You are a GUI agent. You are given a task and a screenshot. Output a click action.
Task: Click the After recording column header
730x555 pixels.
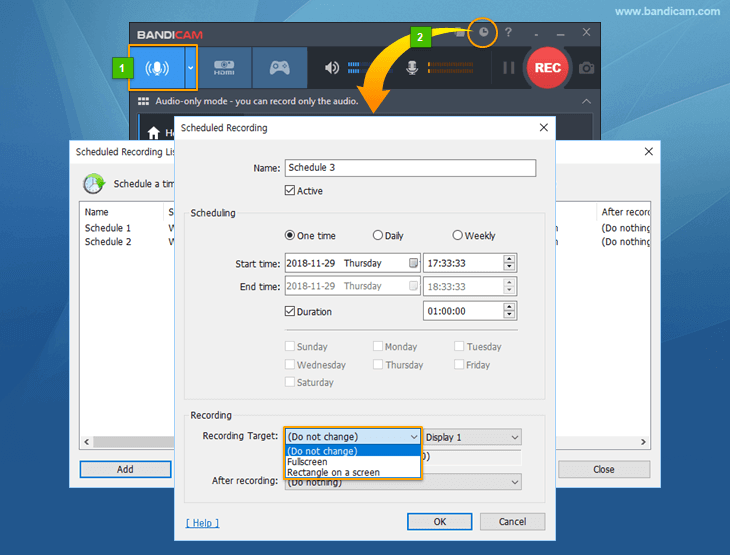[x=625, y=212]
